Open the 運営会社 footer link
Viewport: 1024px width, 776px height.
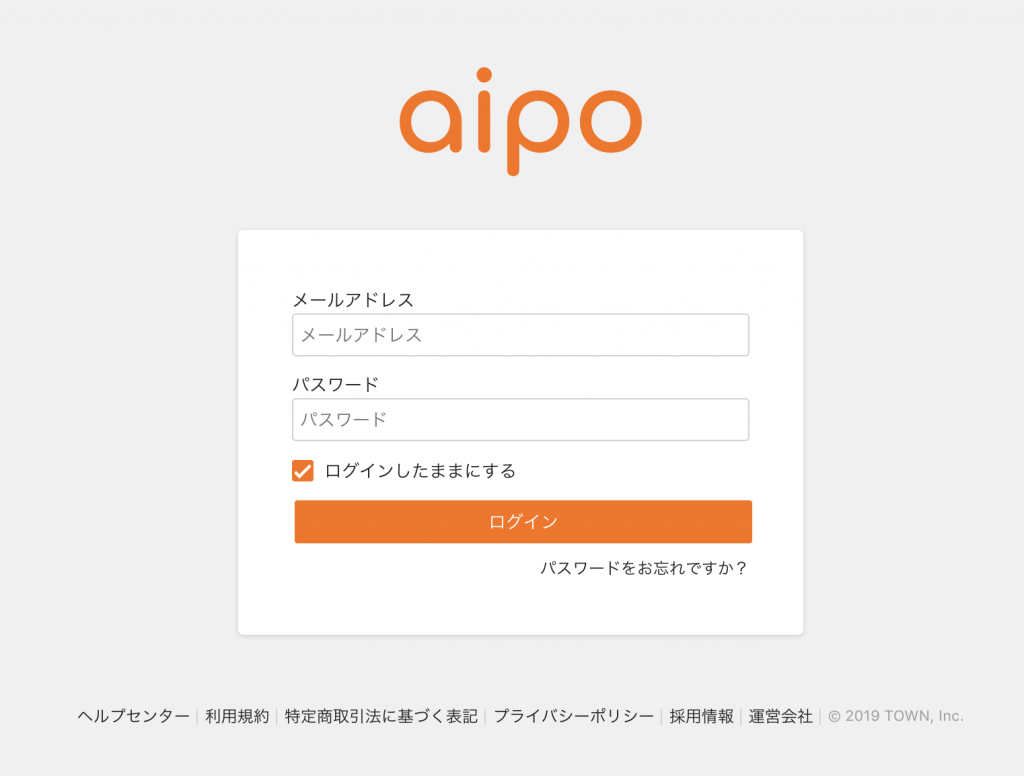(x=780, y=716)
